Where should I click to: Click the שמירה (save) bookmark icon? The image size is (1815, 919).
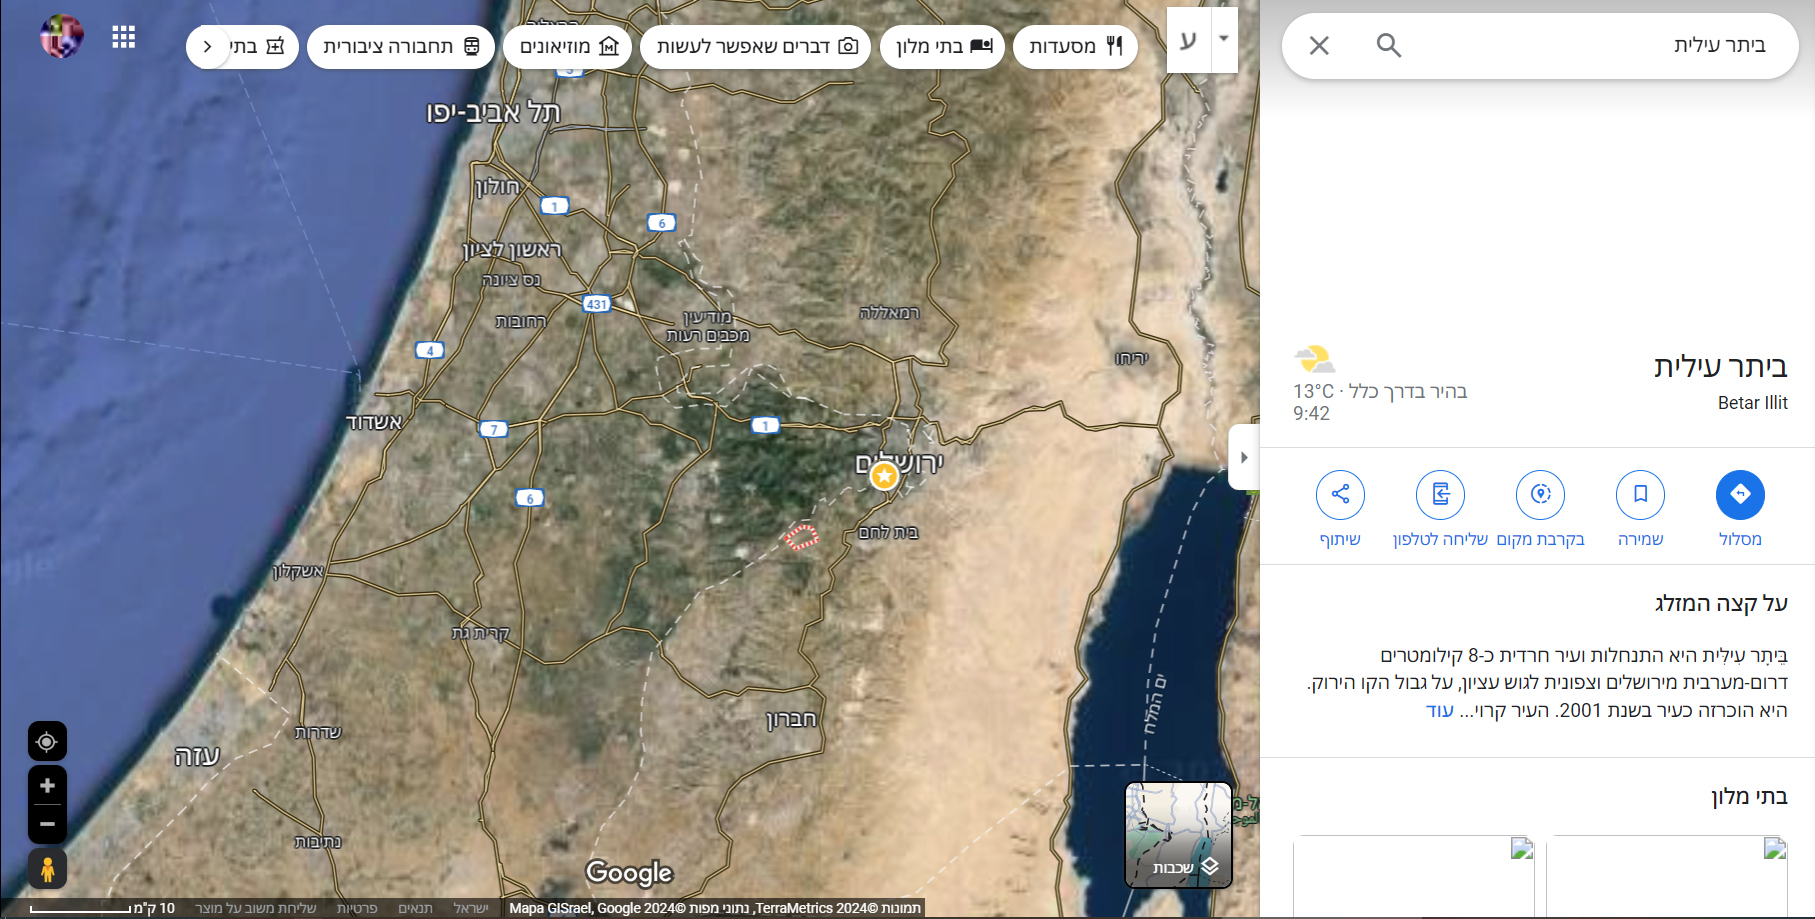(x=1640, y=494)
